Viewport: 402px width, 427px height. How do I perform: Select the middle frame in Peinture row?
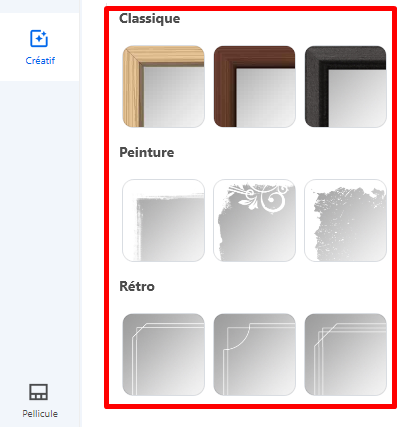pos(254,220)
